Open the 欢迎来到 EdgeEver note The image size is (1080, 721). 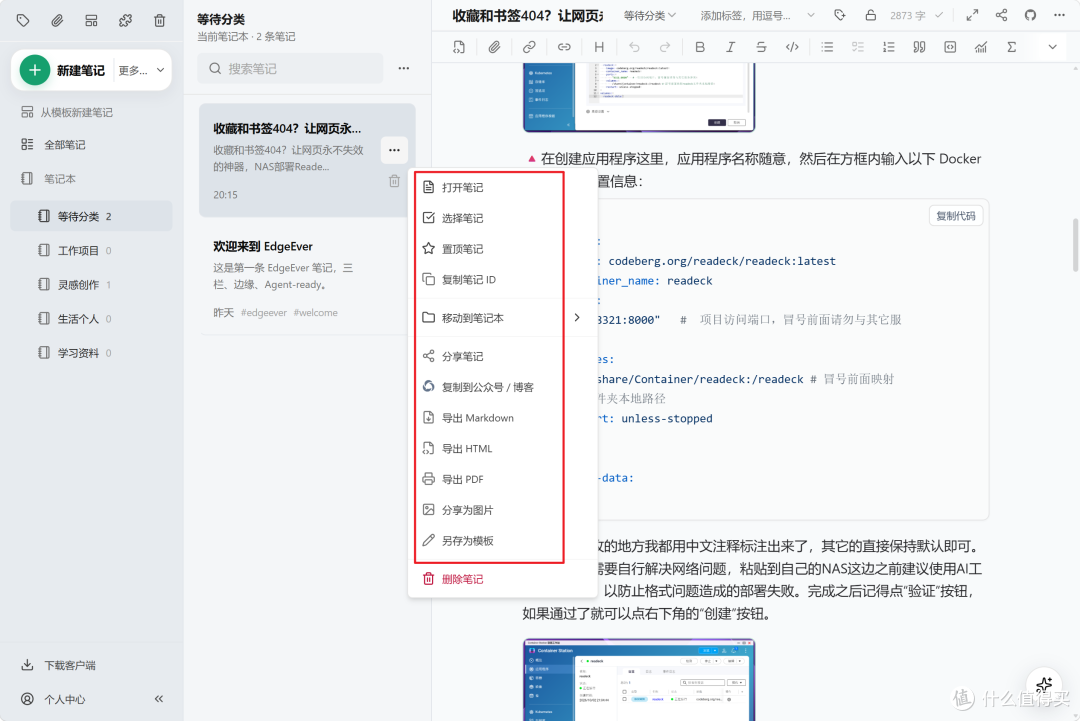(x=304, y=279)
